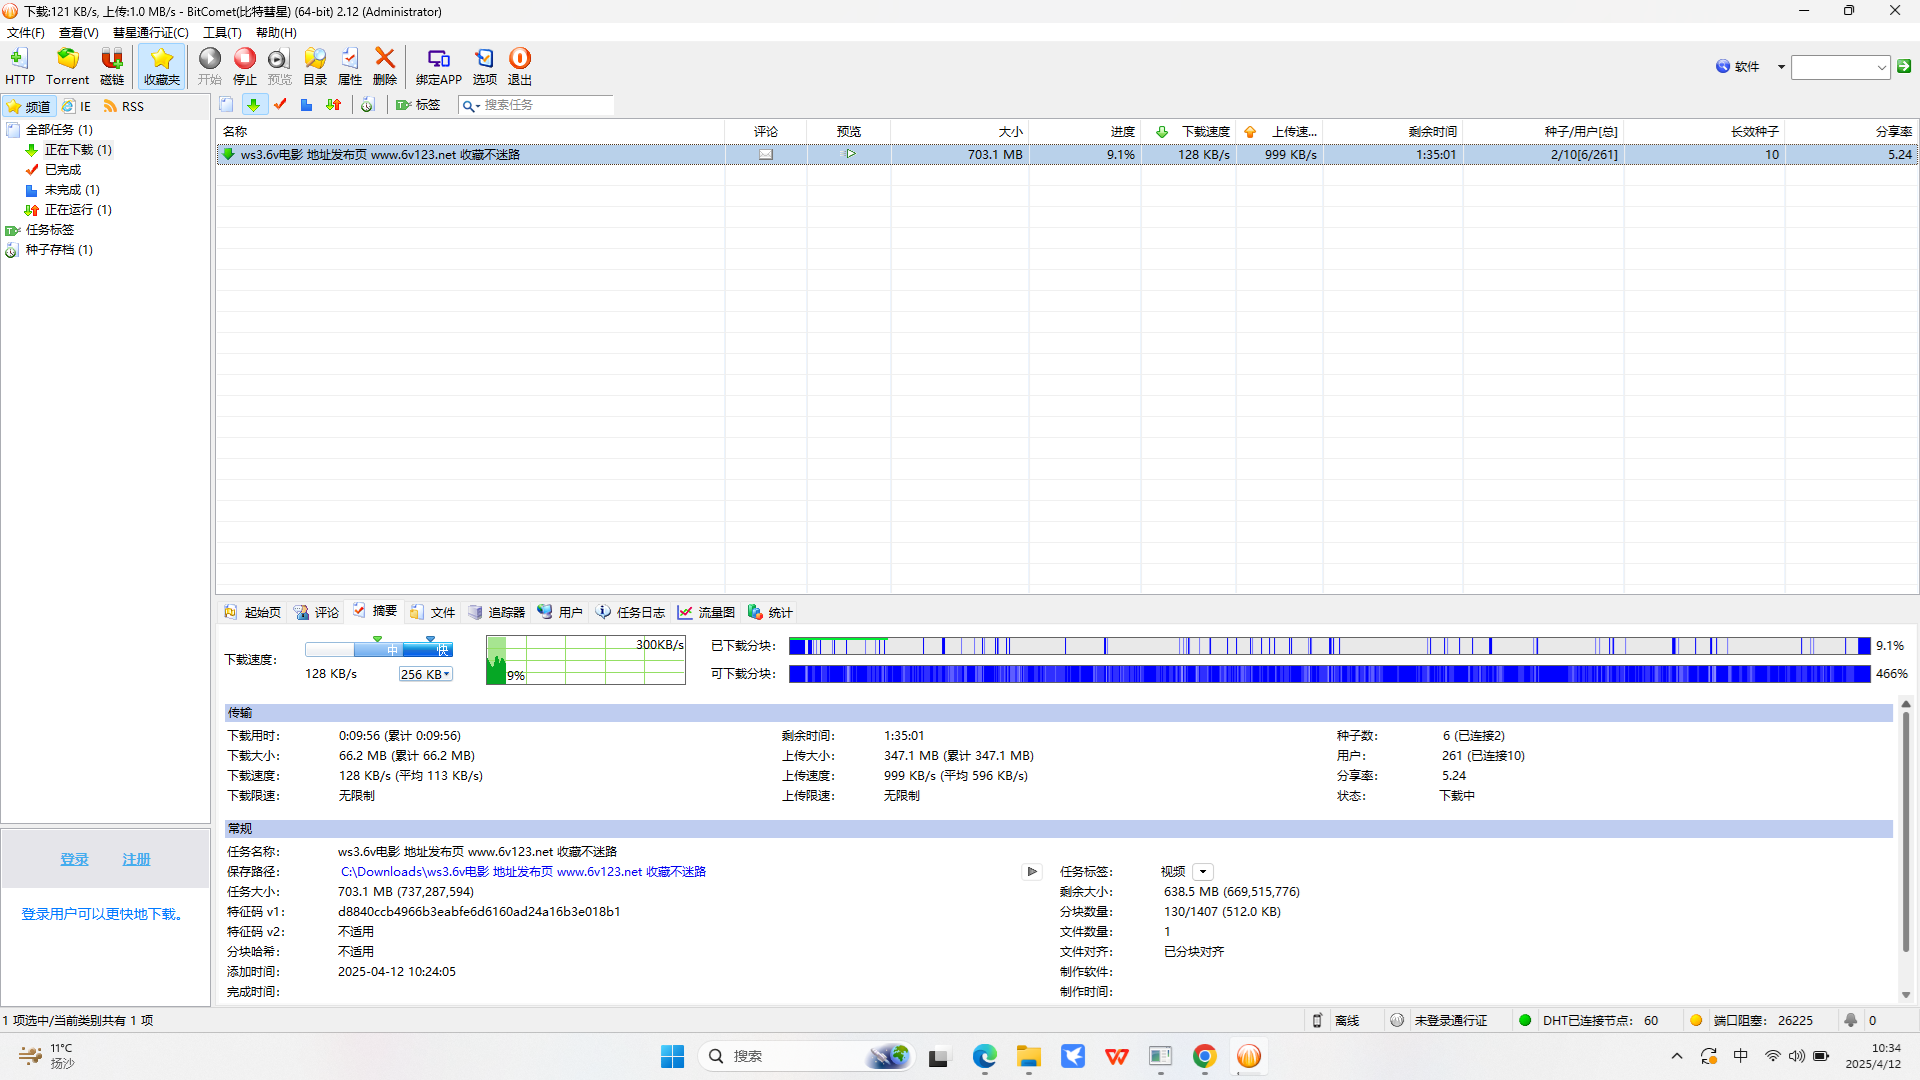This screenshot has height=1080, width=1920.
Task: Open 种子存档 (1) in the task tree
Action: [x=59, y=250]
